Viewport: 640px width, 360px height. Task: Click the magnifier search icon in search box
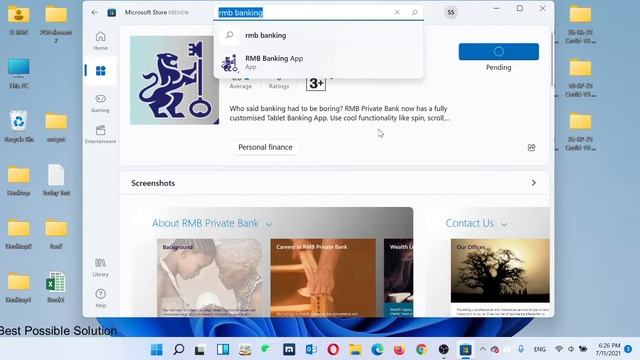414,12
